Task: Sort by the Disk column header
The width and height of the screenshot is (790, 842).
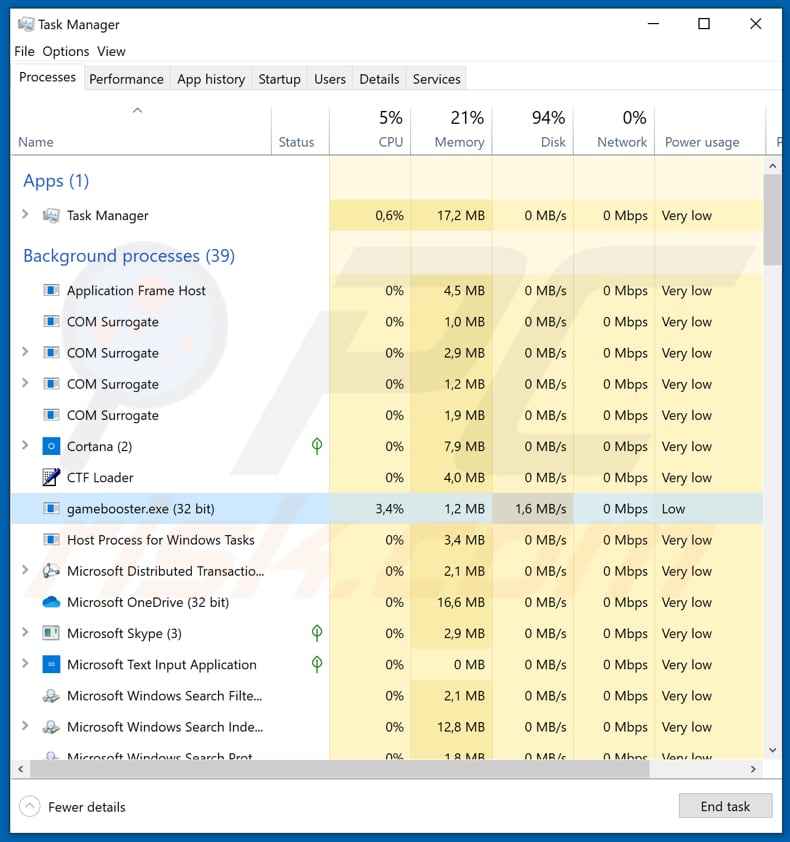Action: tap(533, 130)
